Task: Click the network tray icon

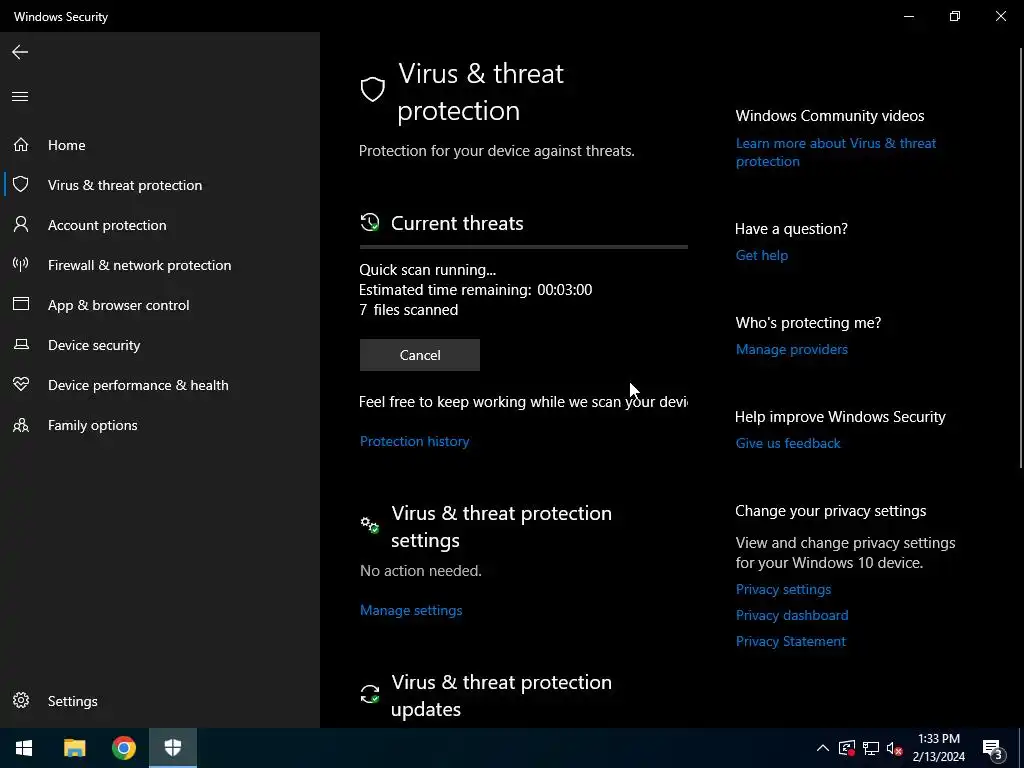Action: (x=871, y=748)
